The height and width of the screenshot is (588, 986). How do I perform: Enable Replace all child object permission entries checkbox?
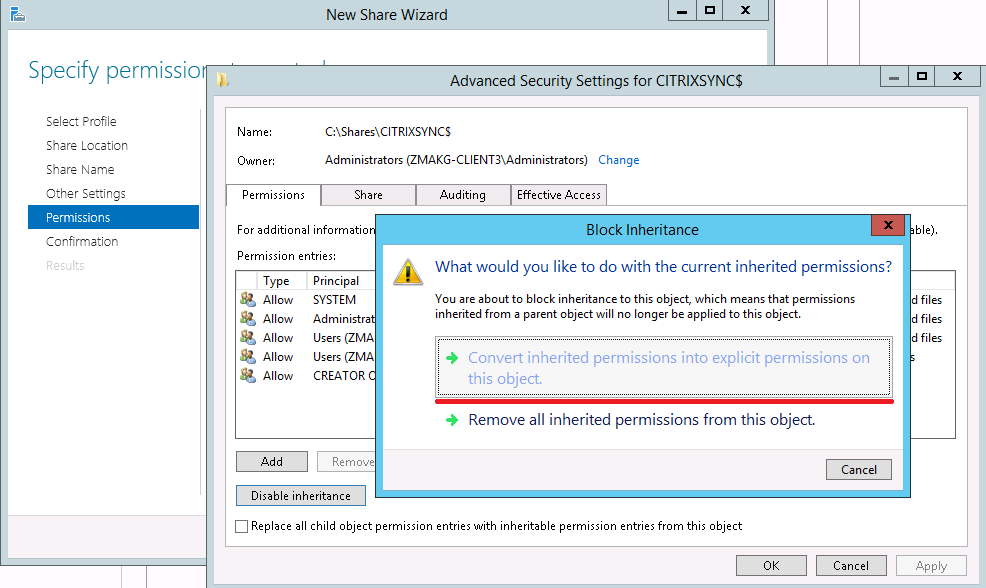coord(241,526)
